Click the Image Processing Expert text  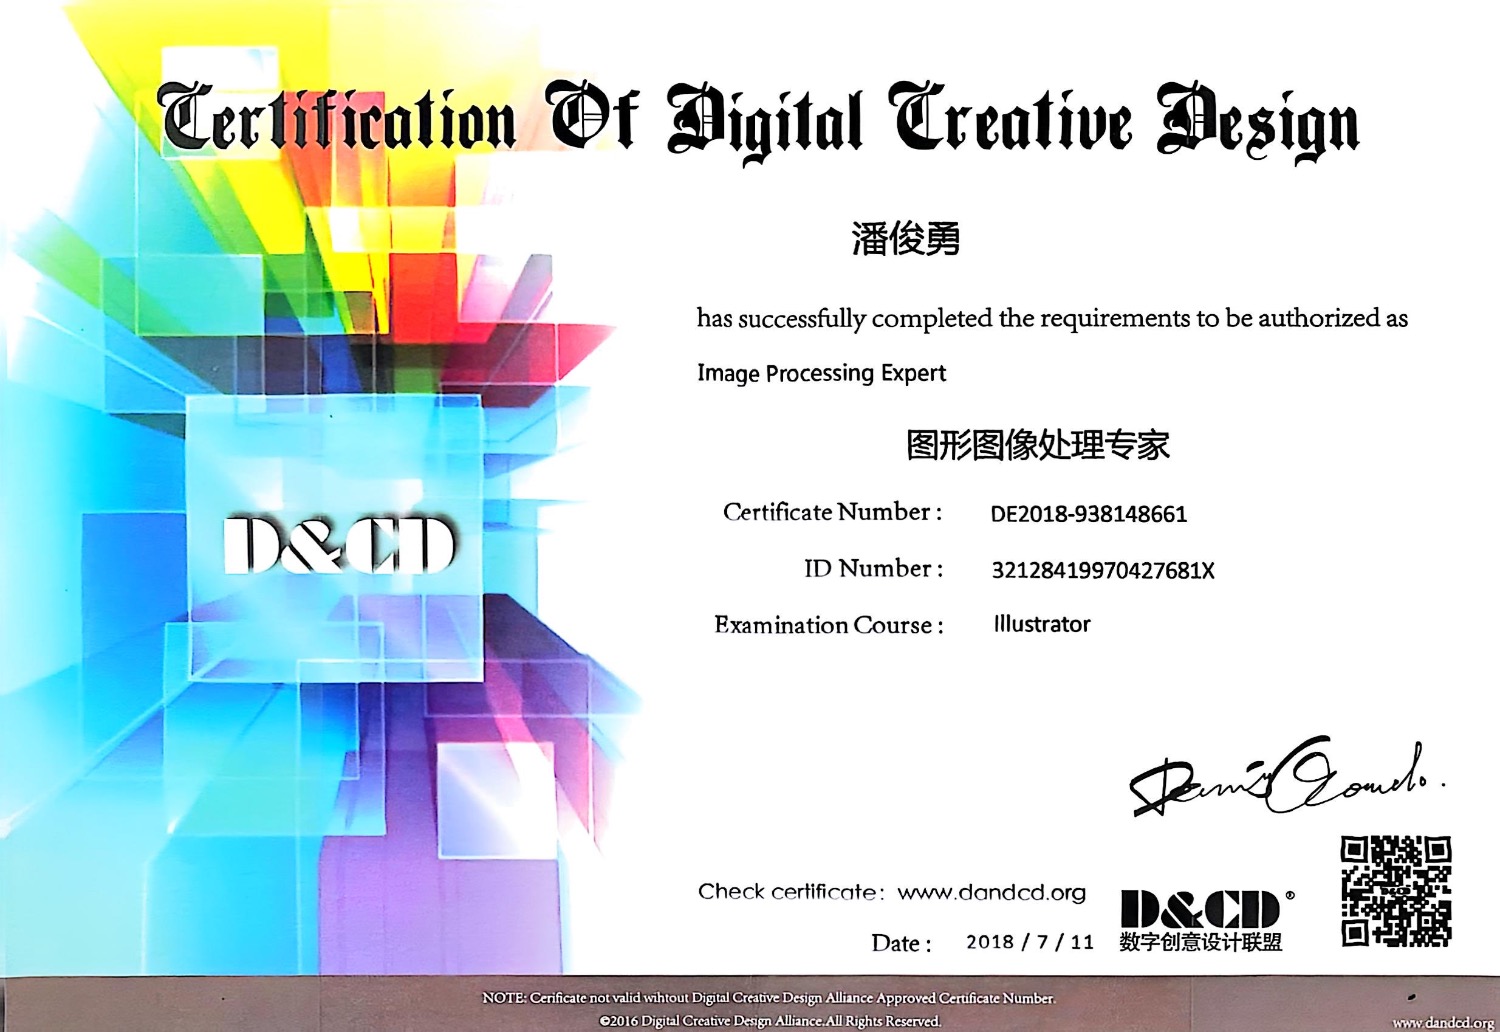[x=821, y=373]
